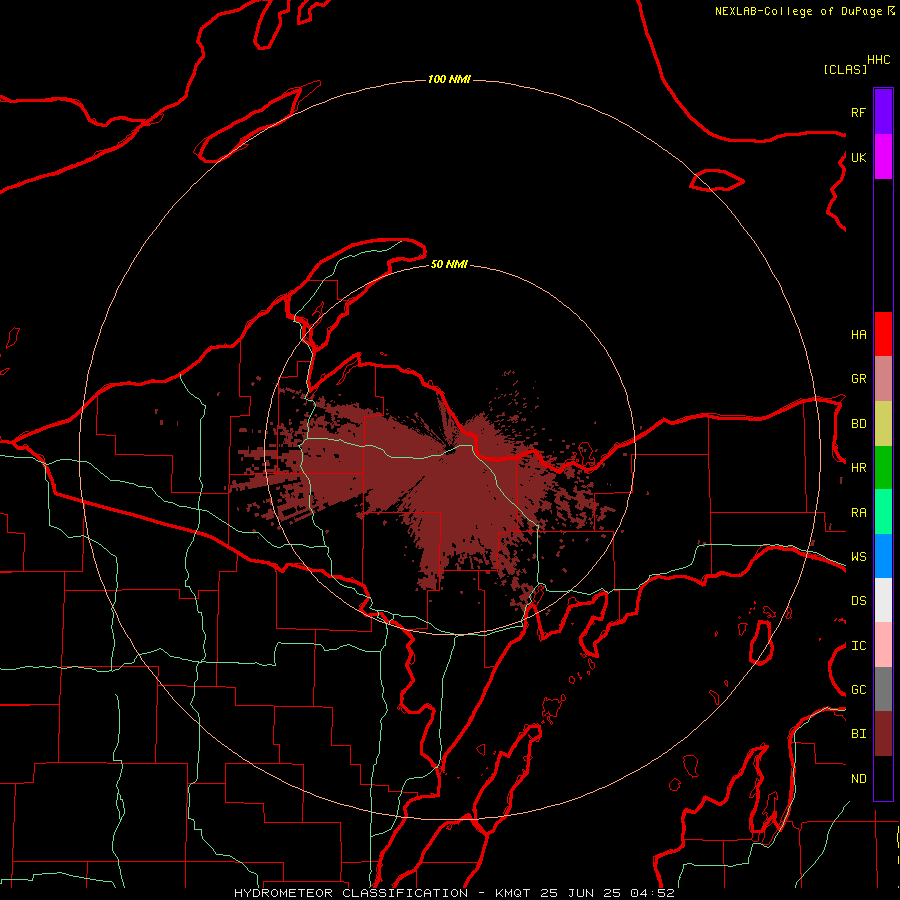Click the HA legend label
The width and height of the screenshot is (900, 900).
click(858, 334)
